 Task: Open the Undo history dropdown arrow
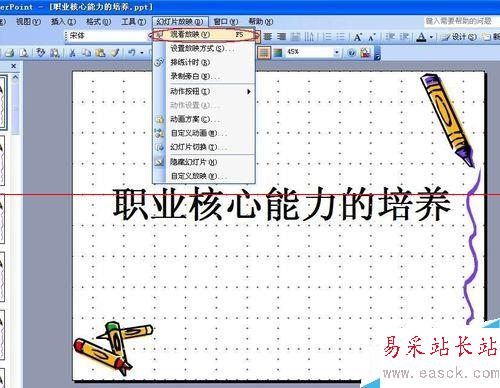[142, 53]
